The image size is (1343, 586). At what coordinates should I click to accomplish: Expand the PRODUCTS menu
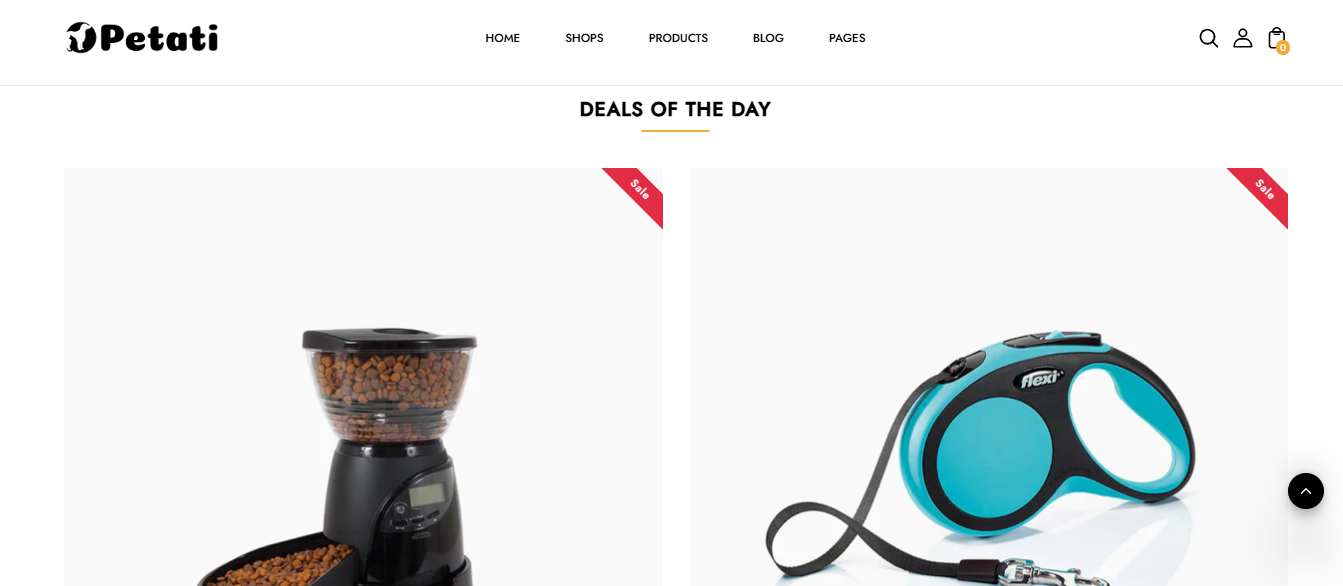tap(678, 38)
